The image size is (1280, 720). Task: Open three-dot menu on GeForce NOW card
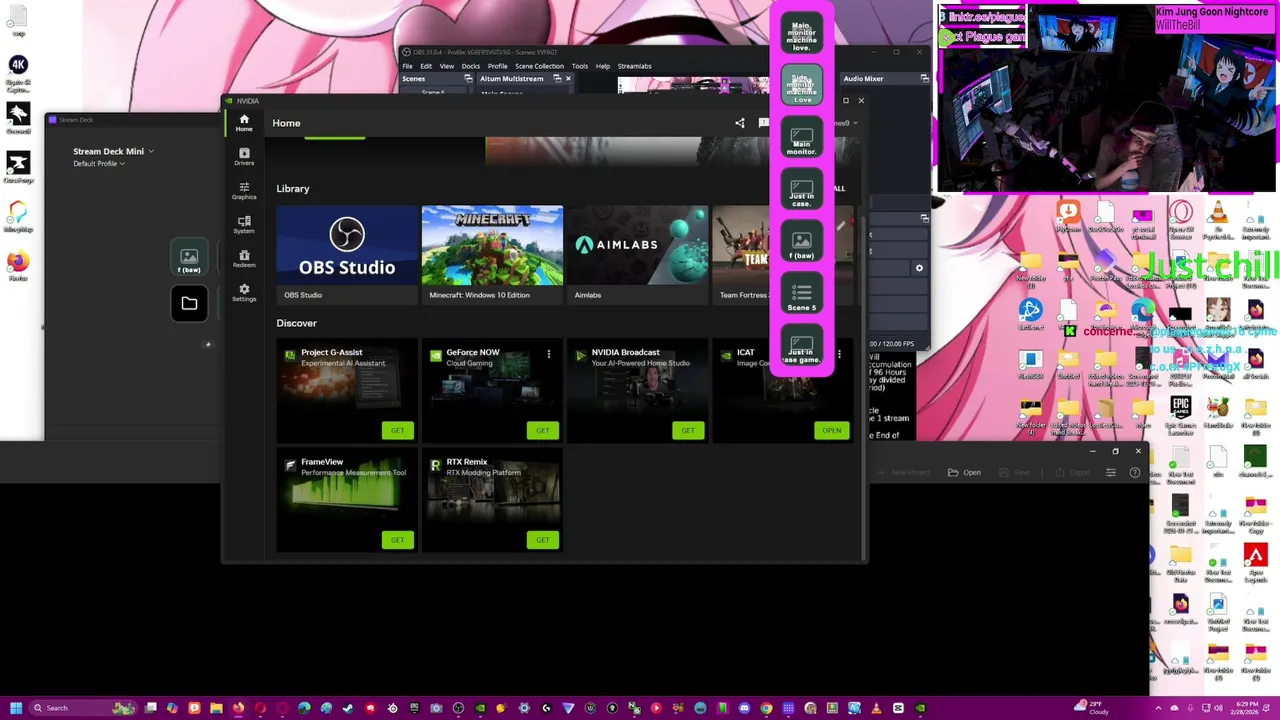coord(548,354)
